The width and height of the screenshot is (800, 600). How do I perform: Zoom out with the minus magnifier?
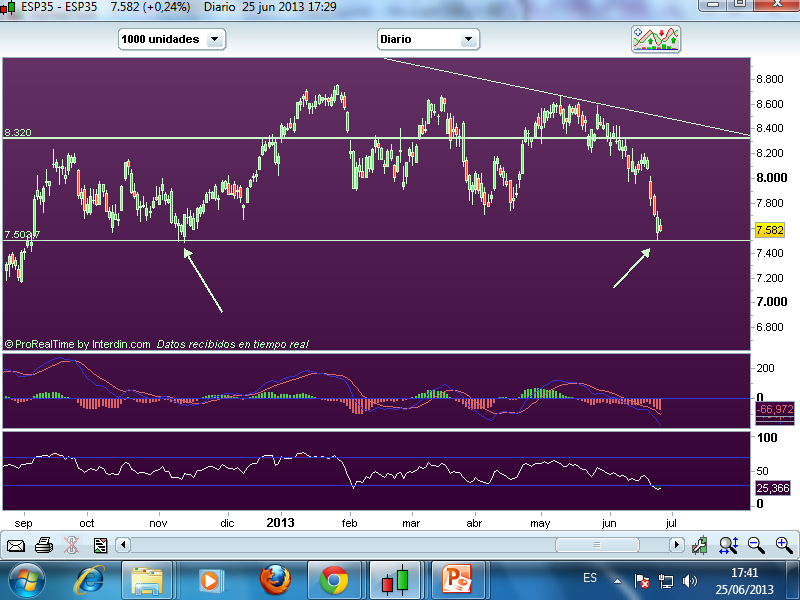[756, 545]
